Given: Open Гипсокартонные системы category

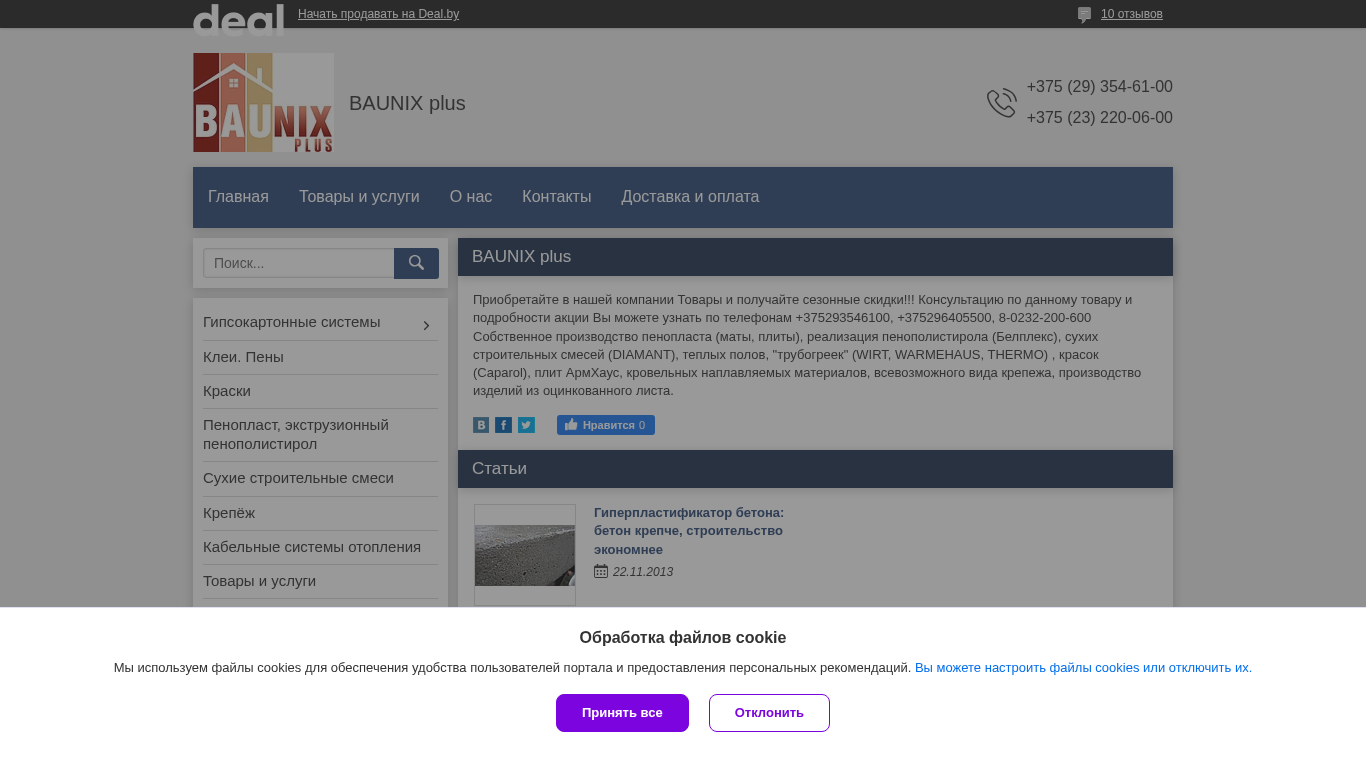Looking at the screenshot, I should click(292, 322).
